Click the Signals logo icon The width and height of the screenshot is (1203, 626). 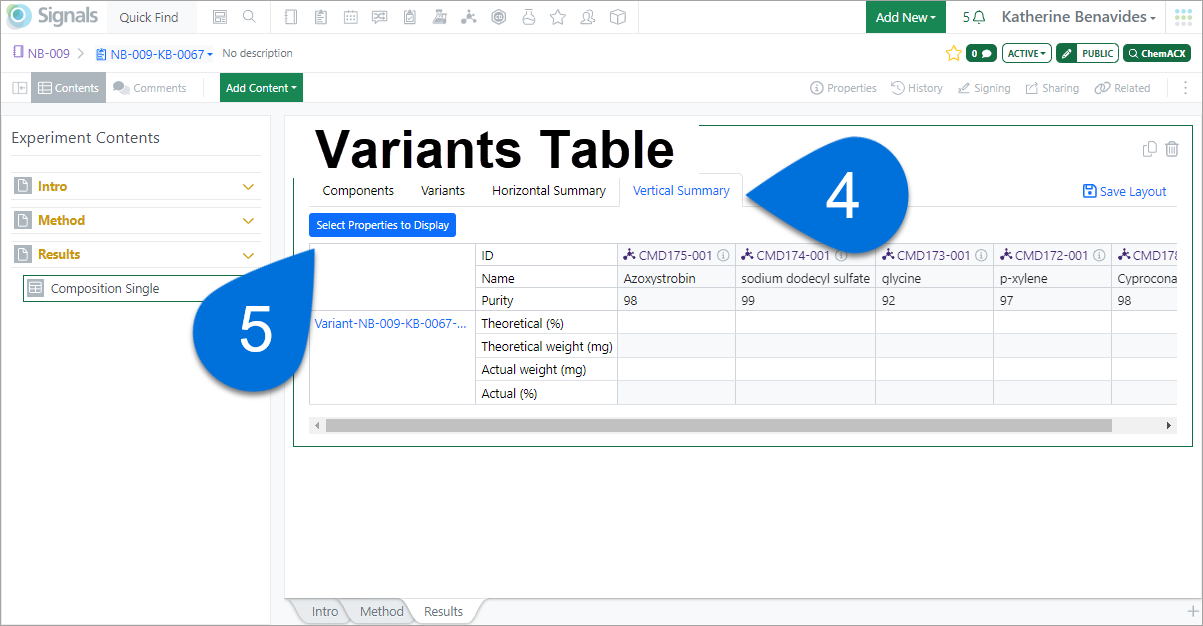click(x=18, y=17)
